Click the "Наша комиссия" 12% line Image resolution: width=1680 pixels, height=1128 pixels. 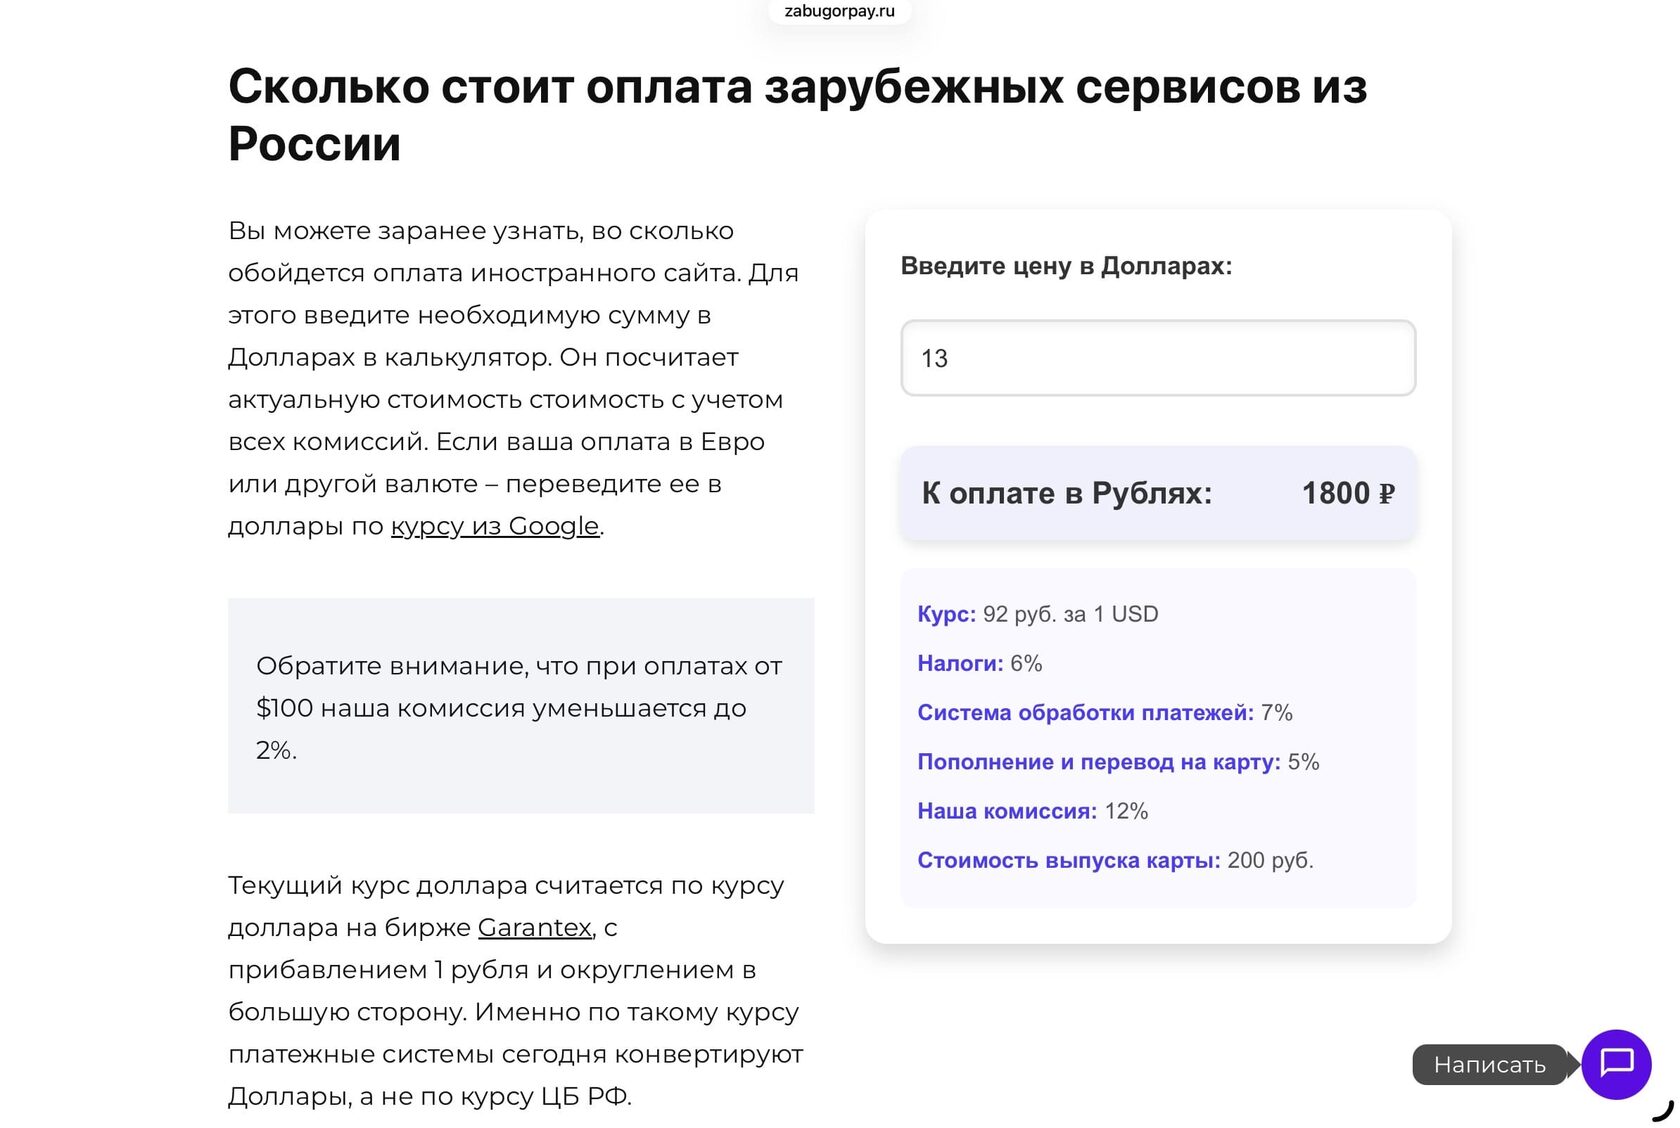[x=1032, y=811]
